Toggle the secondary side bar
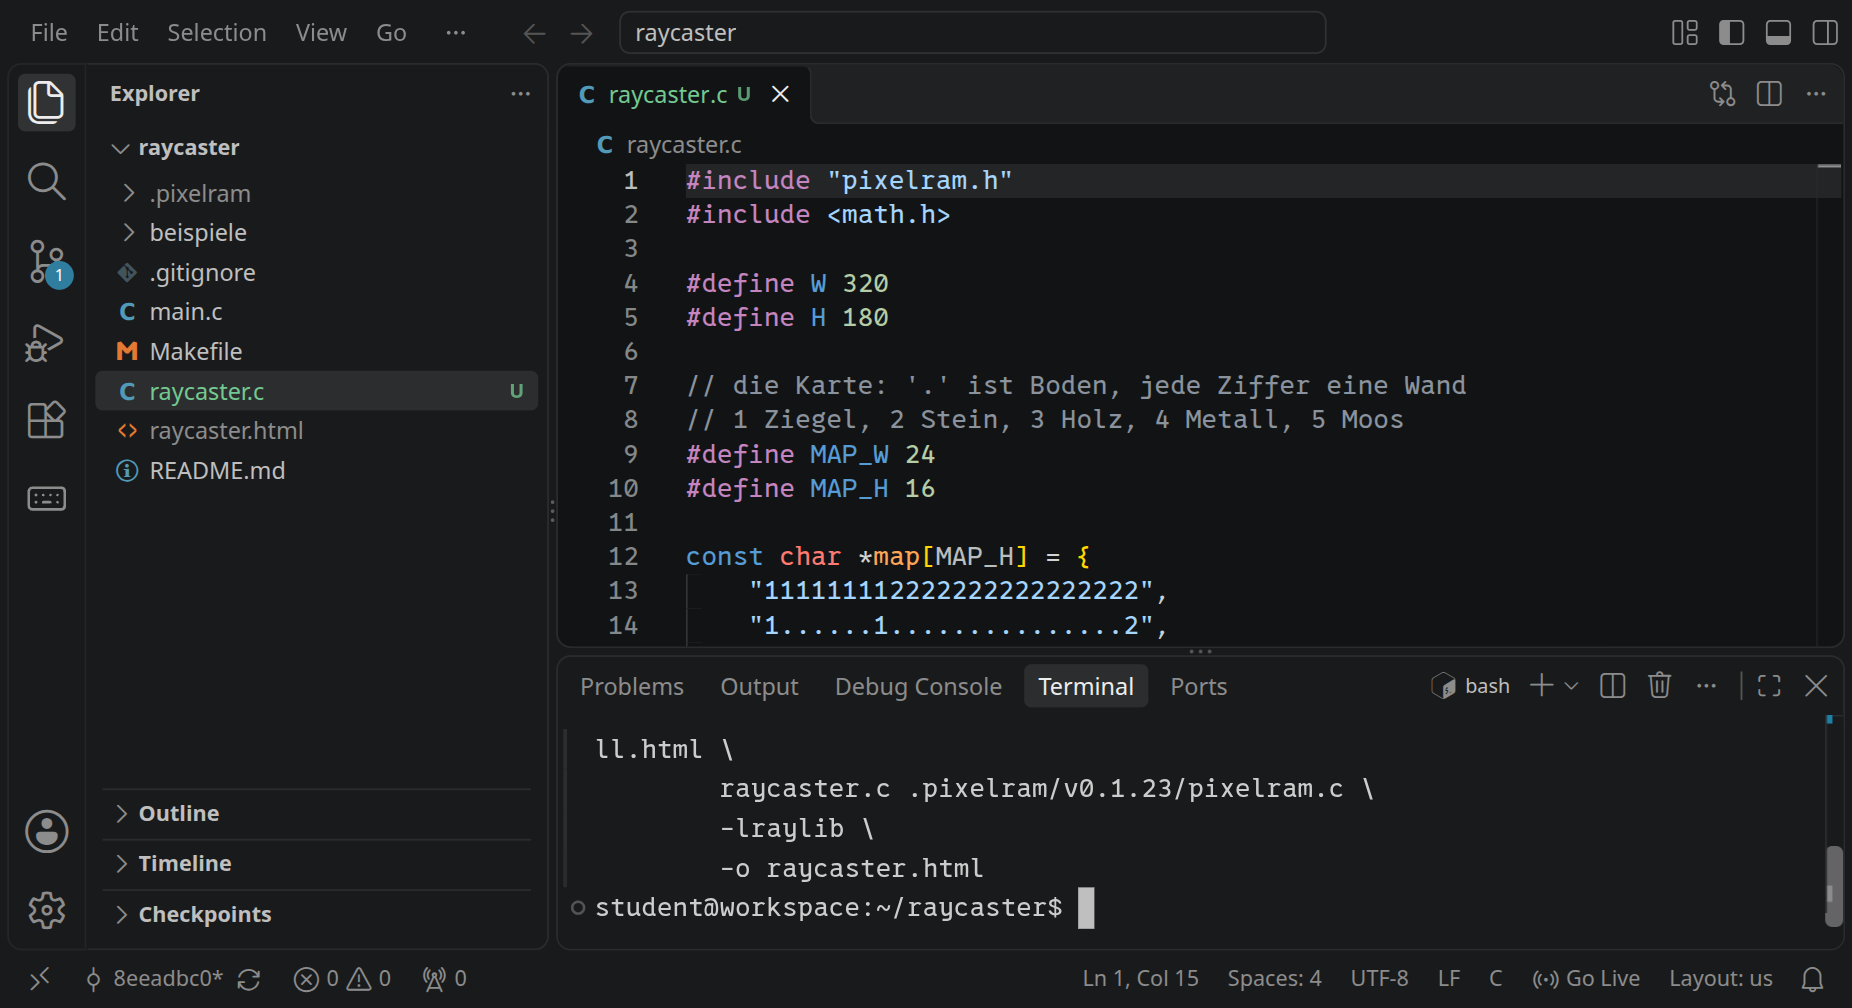Image resolution: width=1852 pixels, height=1008 pixels. point(1825,33)
